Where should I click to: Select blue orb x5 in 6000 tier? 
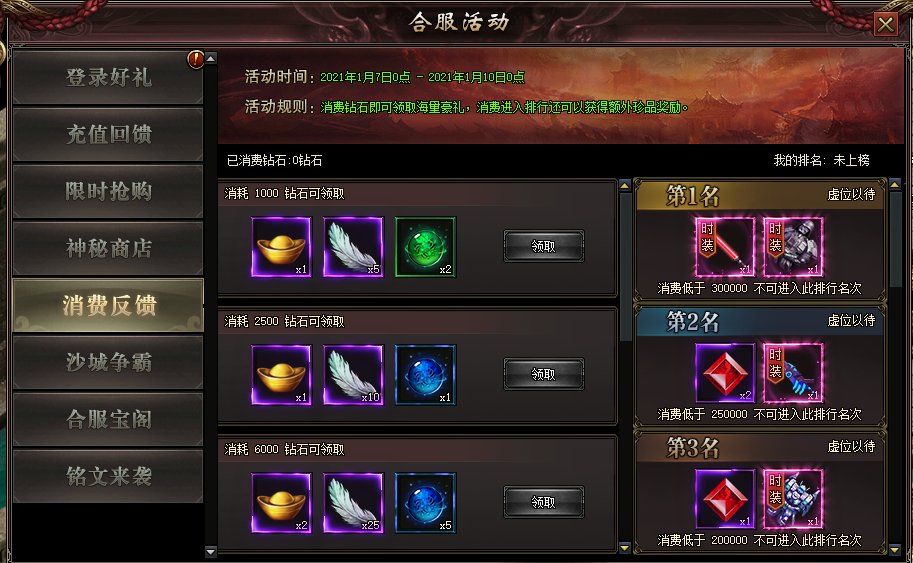[426, 503]
